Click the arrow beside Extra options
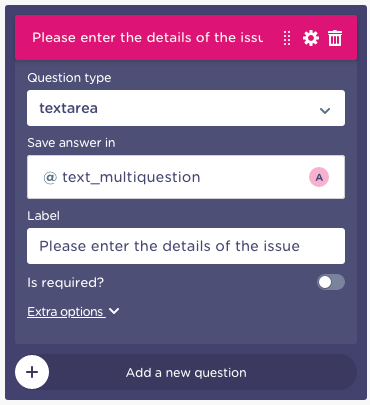This screenshot has width=370, height=405. pyautogui.click(x=114, y=311)
